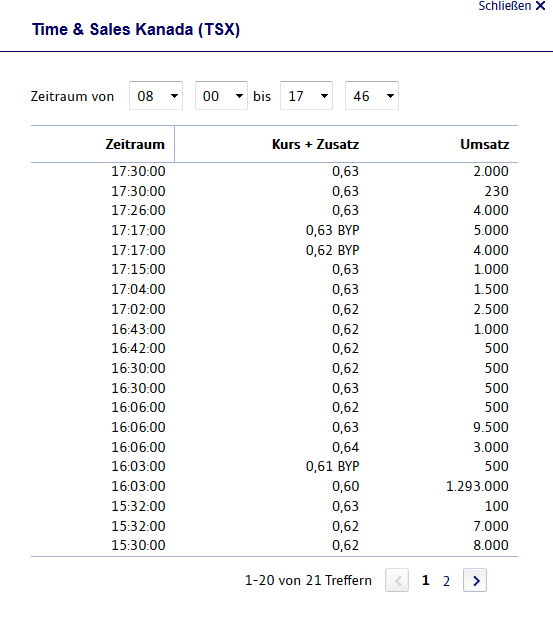This screenshot has width=553, height=636.
Task: Open the start minute dropdown showing 00
Action: coord(221,96)
